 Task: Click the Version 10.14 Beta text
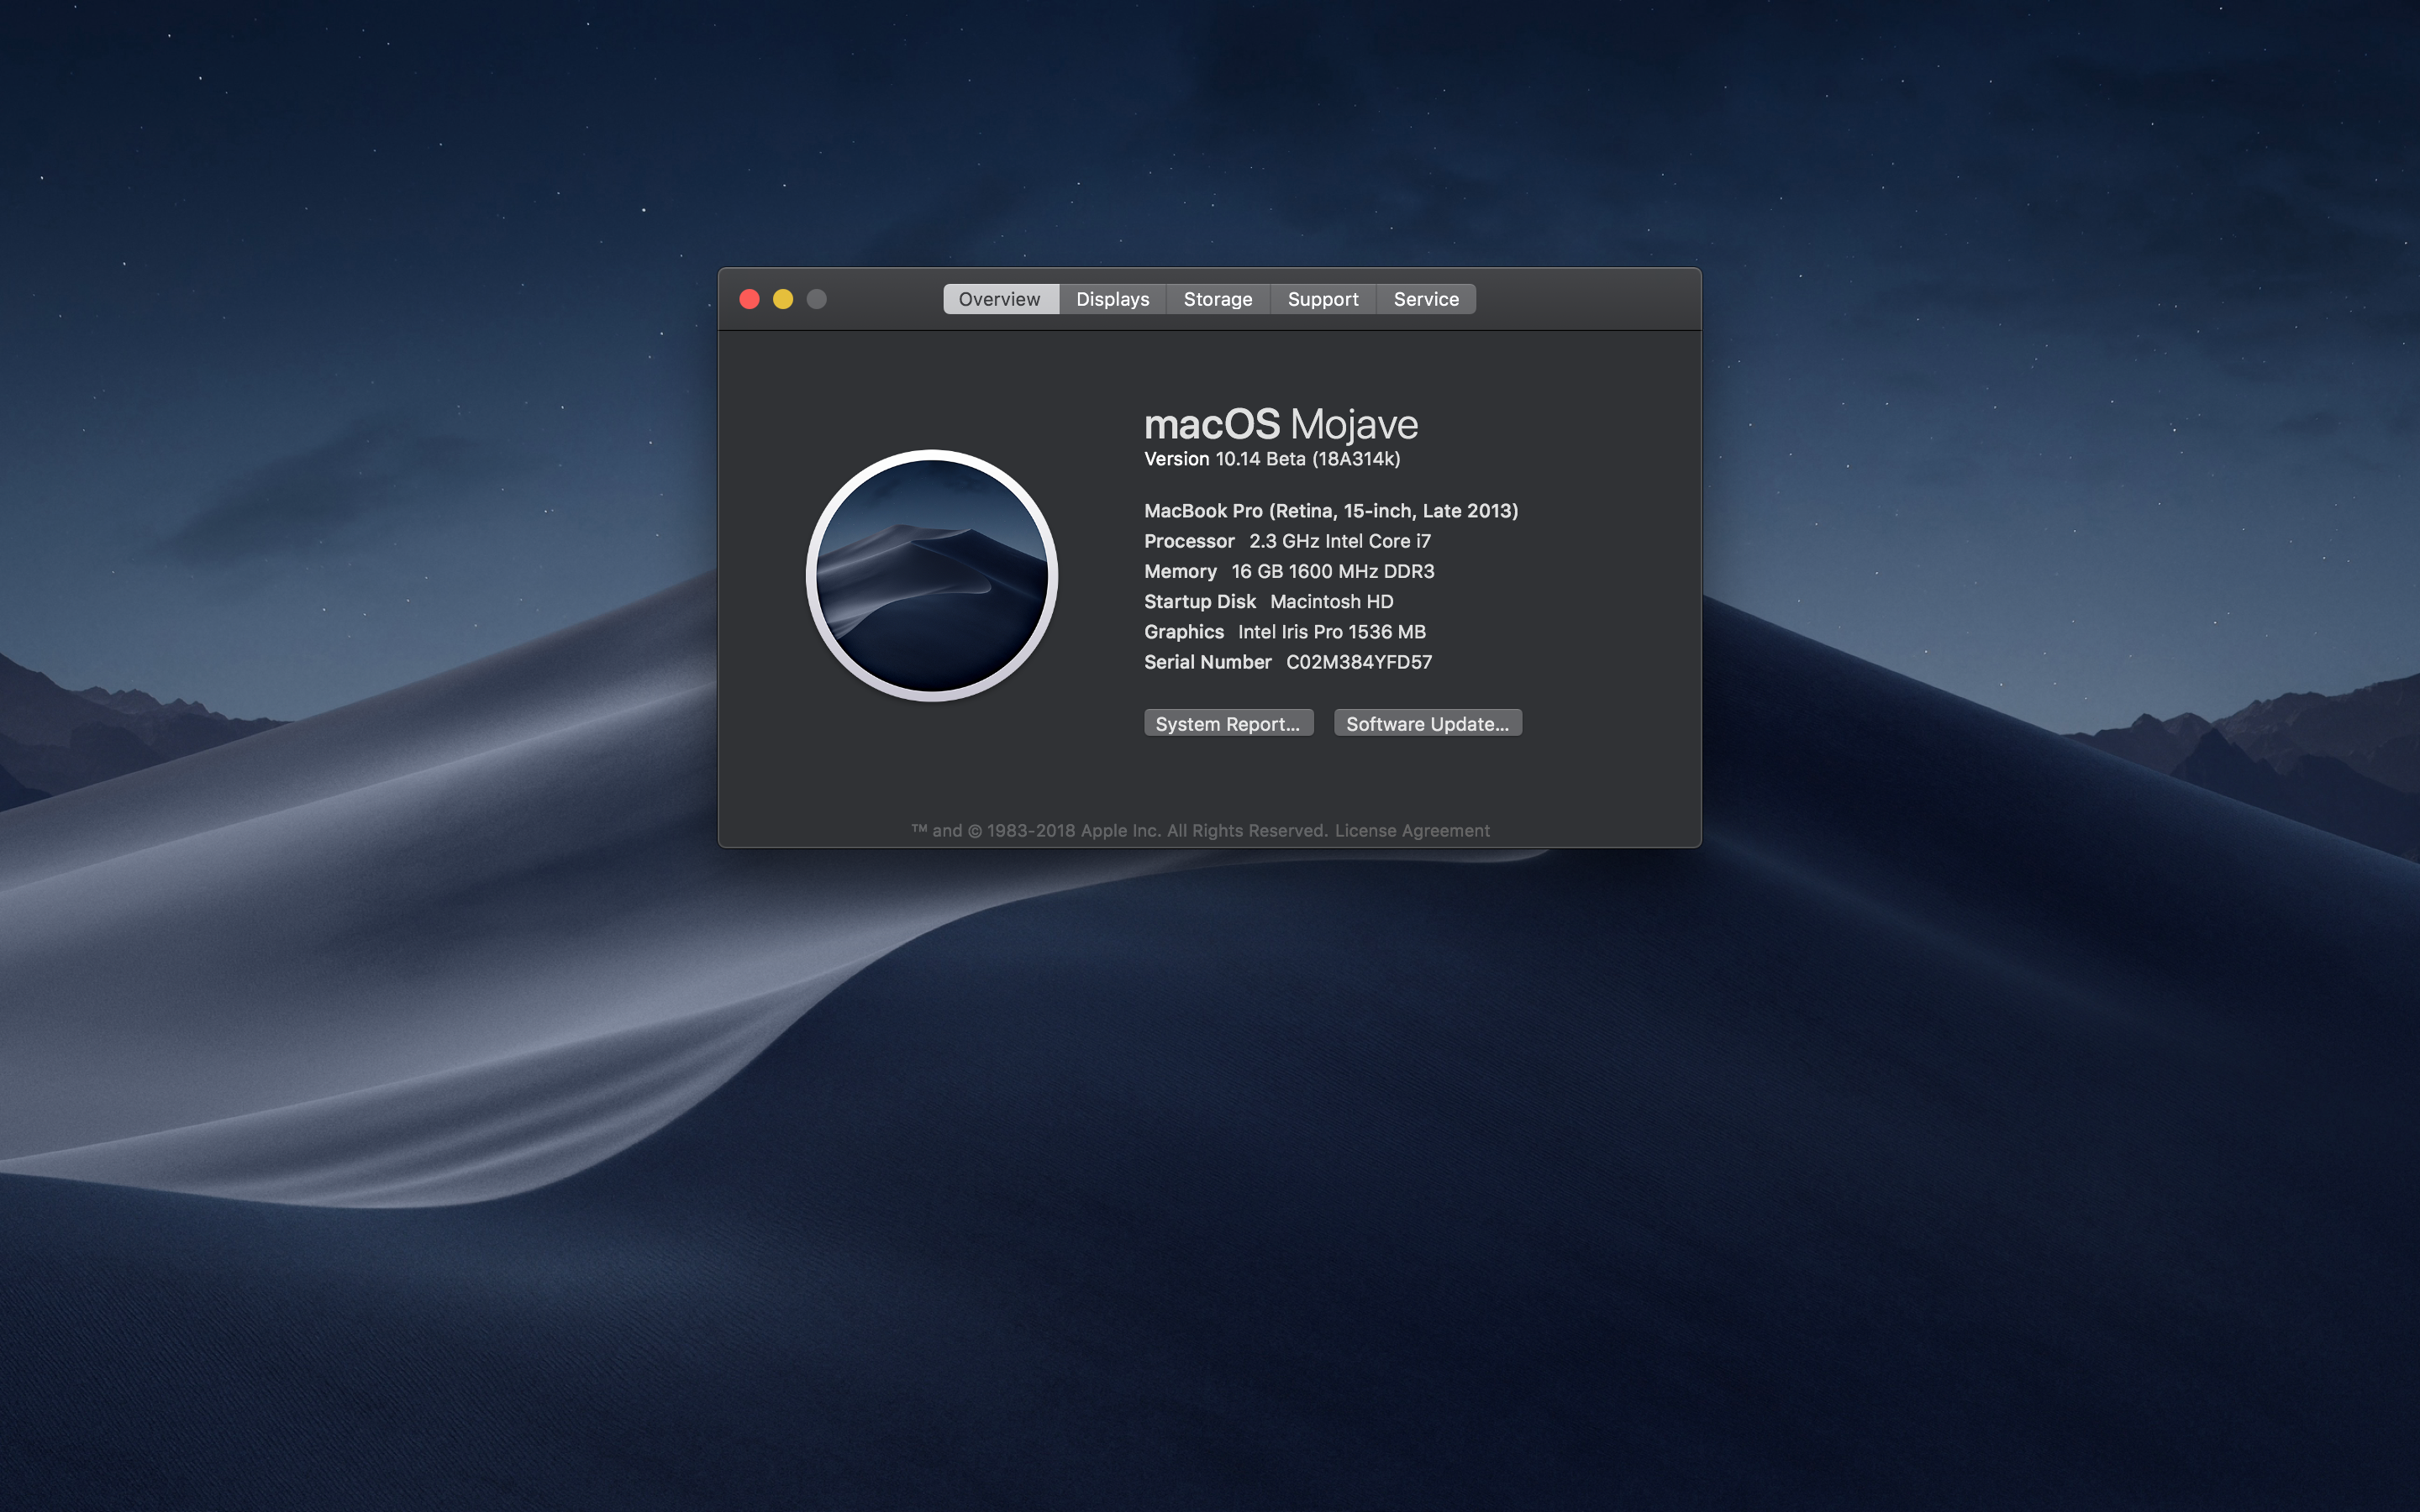click(x=1272, y=459)
